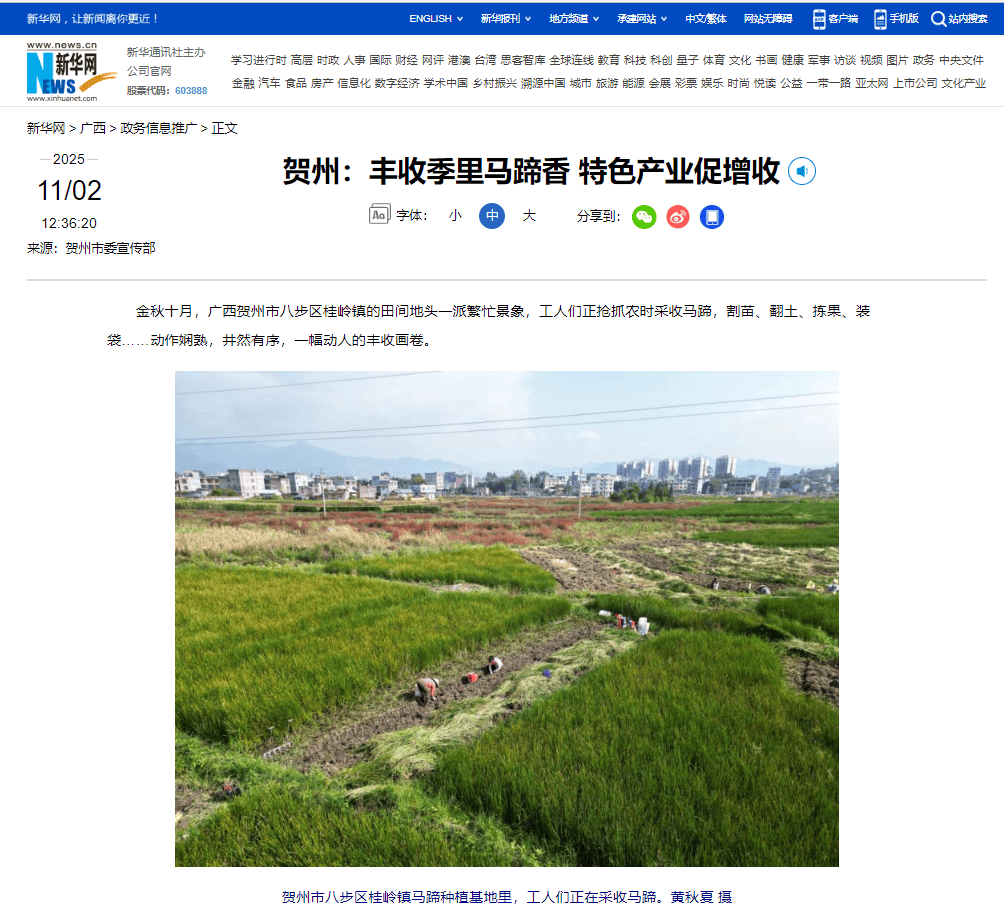Click the water chestnut field harvest photo
Screen dimensions: 1004x919
506,618
